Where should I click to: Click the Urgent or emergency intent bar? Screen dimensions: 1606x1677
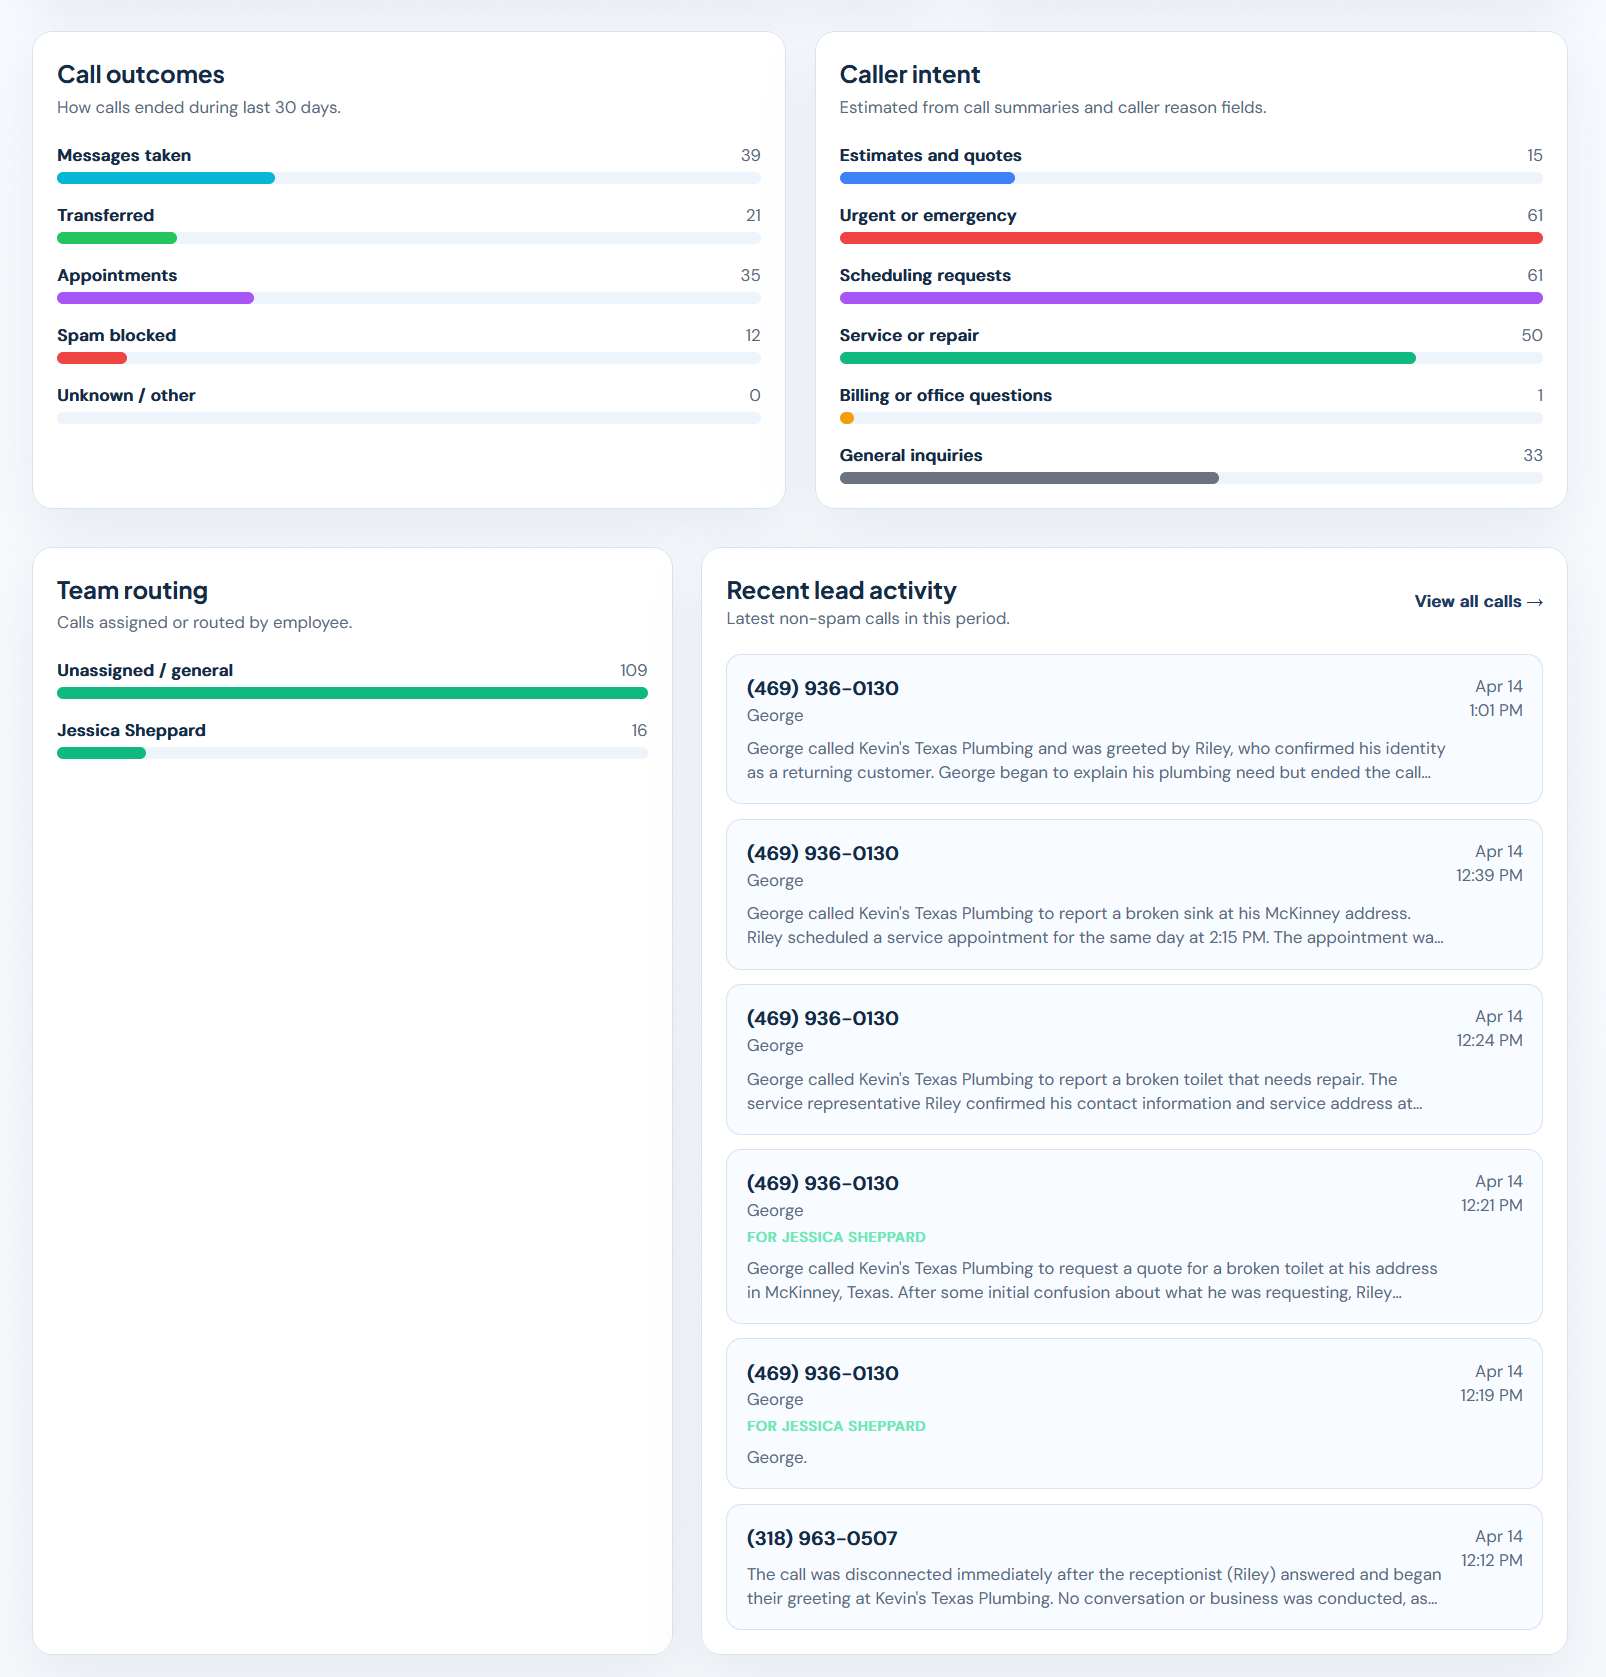1190,238
